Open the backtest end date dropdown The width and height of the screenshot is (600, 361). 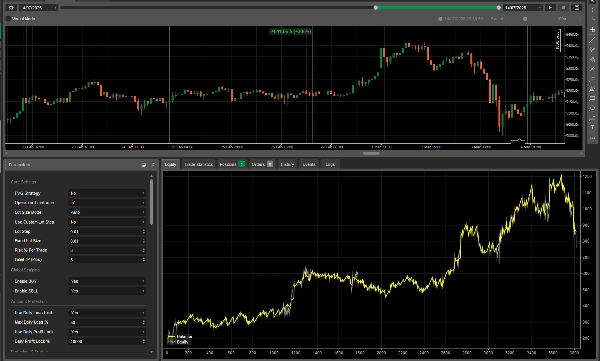point(523,7)
